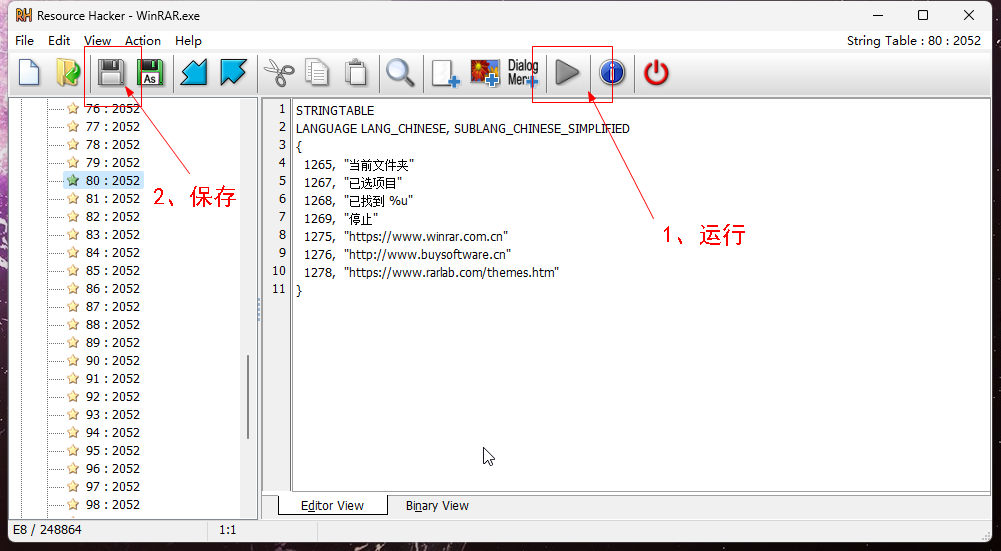Select tree item 96 : 2052
This screenshot has width=1001, height=551.
(113, 469)
